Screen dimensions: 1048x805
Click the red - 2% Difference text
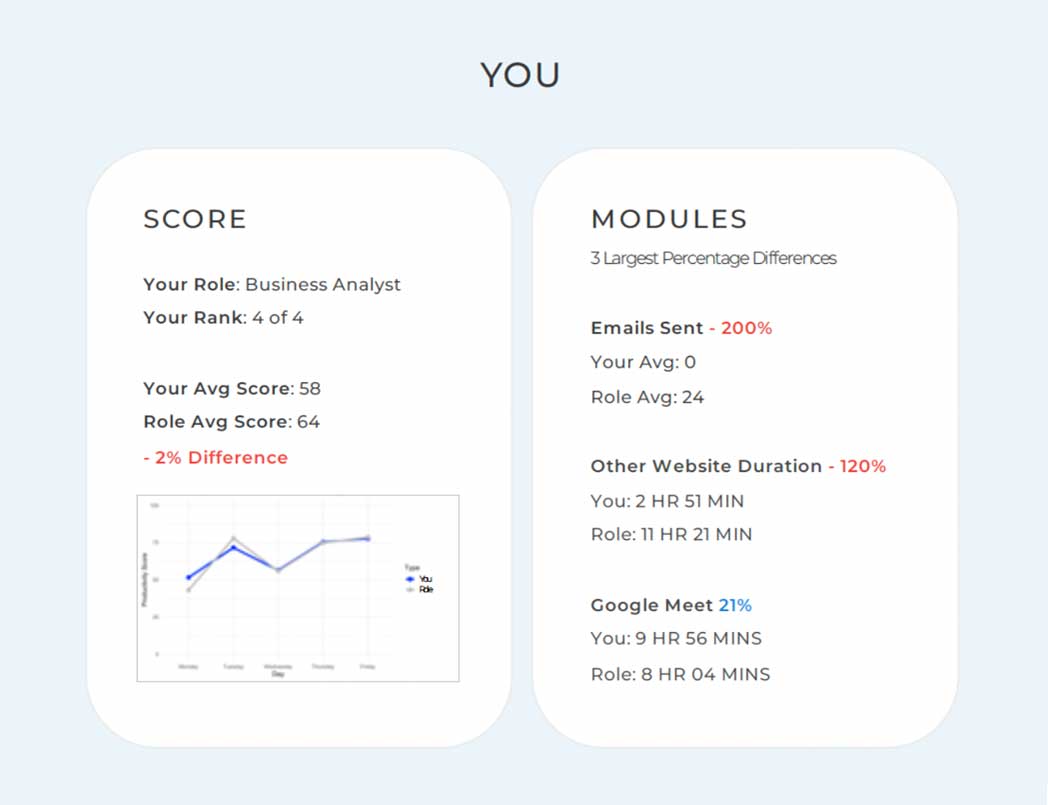216,458
